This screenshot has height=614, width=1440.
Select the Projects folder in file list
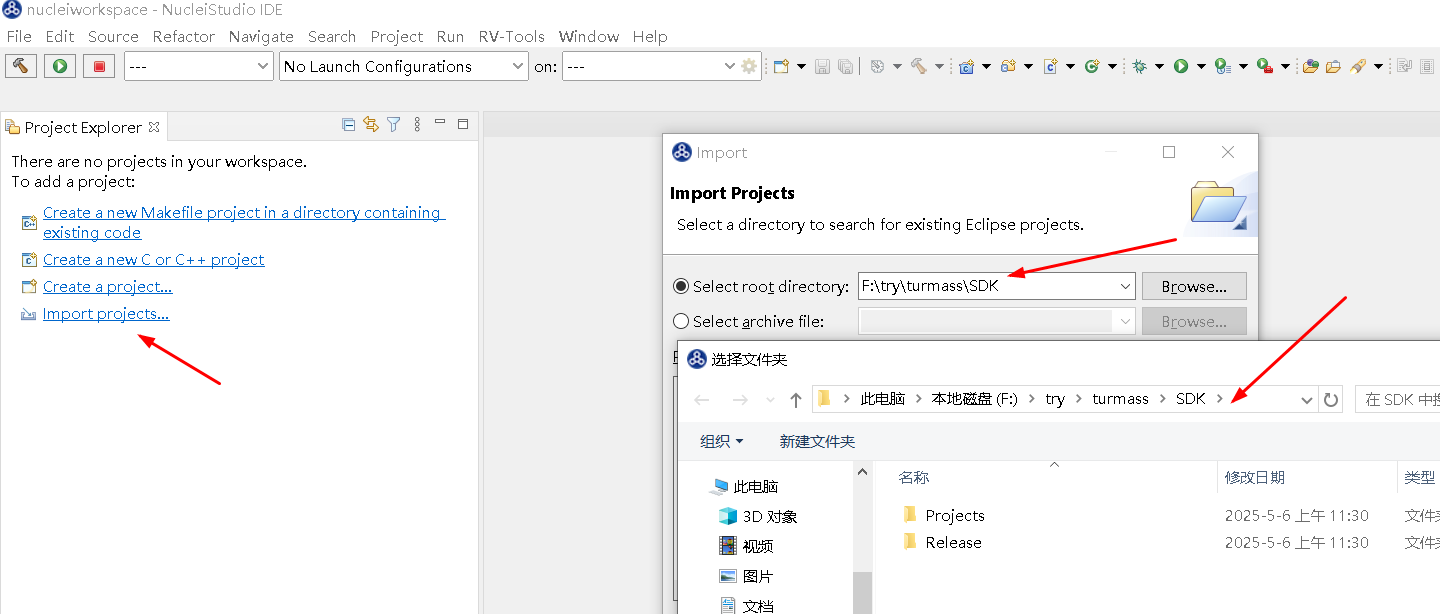pyautogui.click(x=955, y=515)
